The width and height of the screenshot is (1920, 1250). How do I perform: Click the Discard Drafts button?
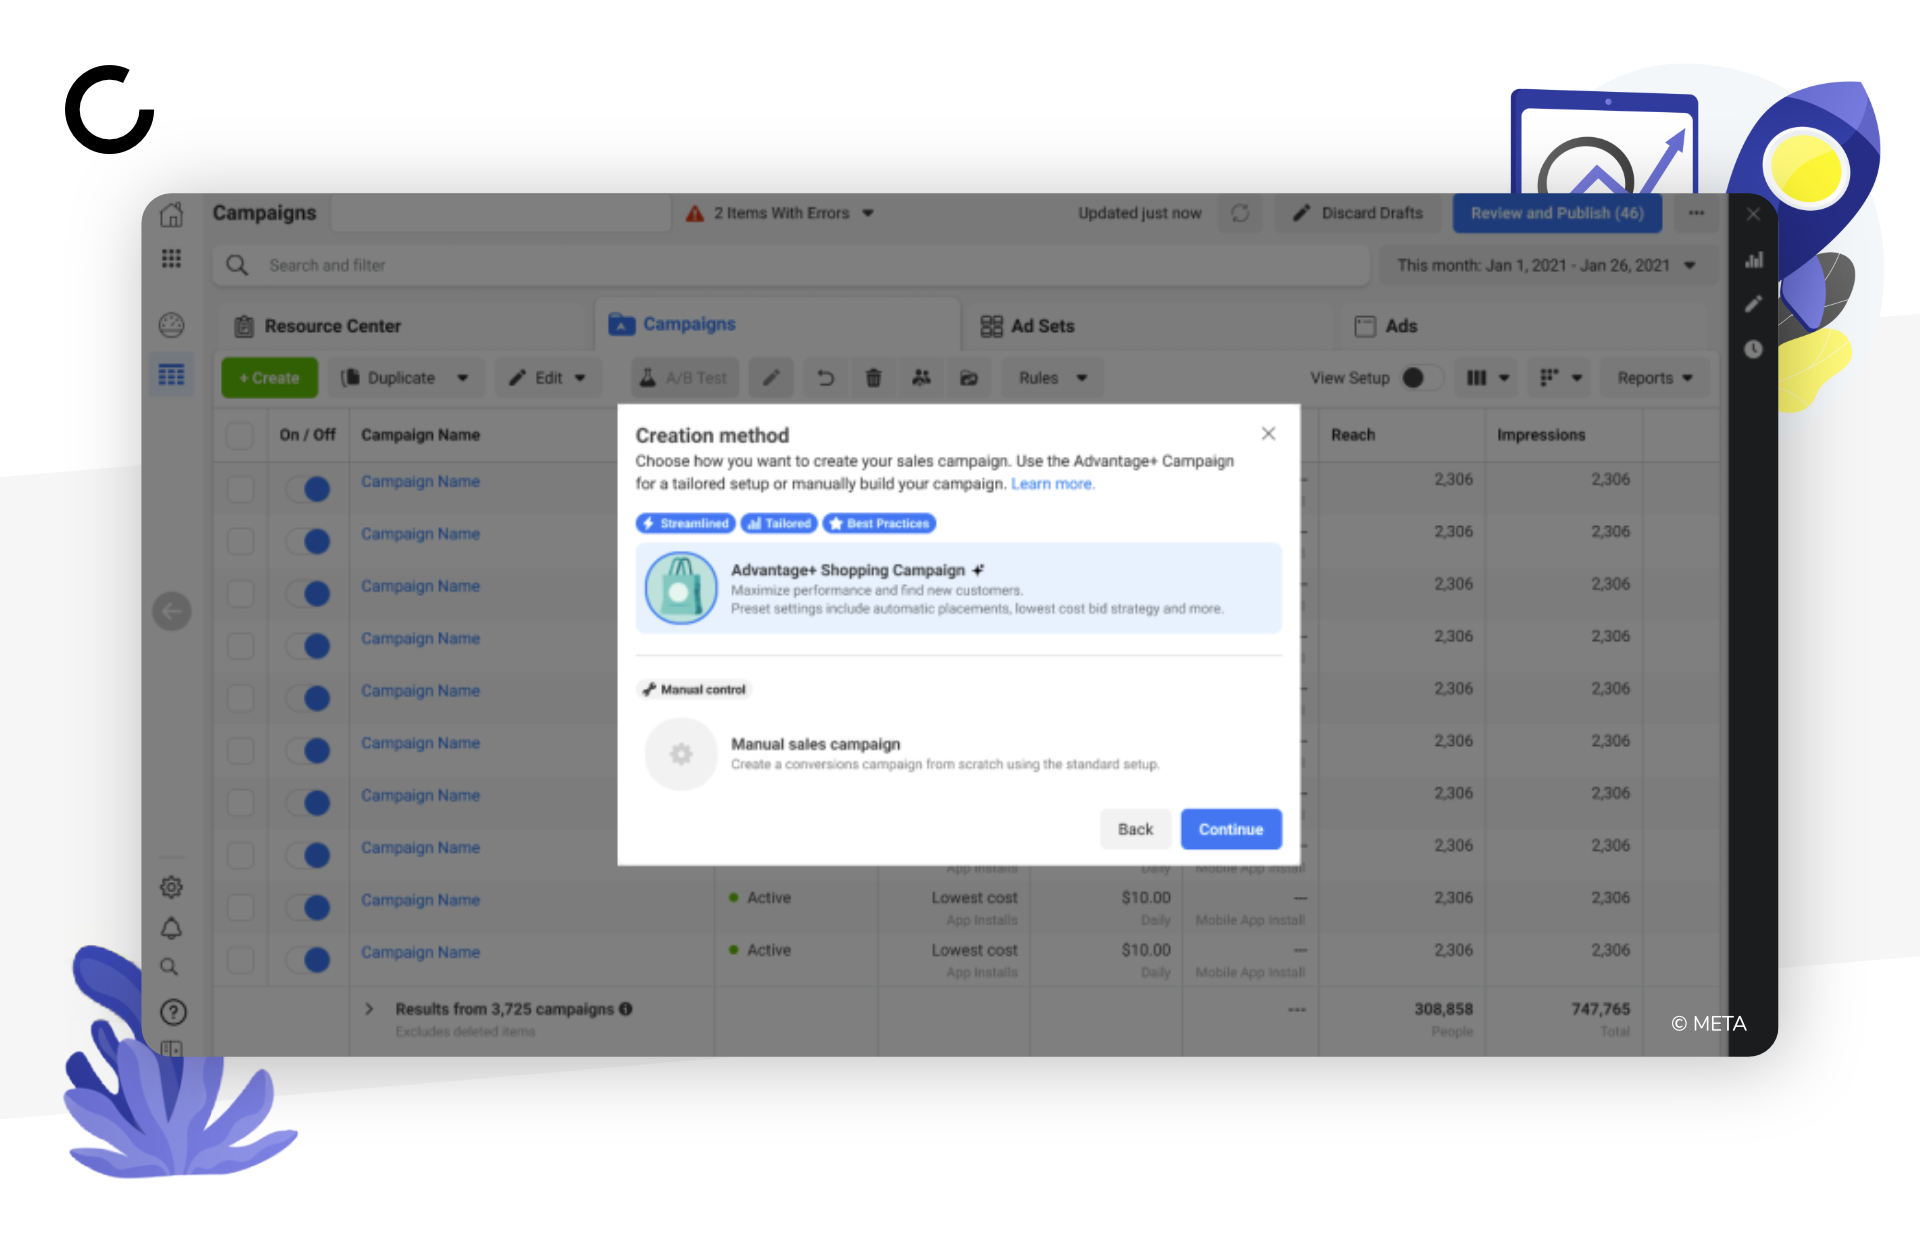1358,213
